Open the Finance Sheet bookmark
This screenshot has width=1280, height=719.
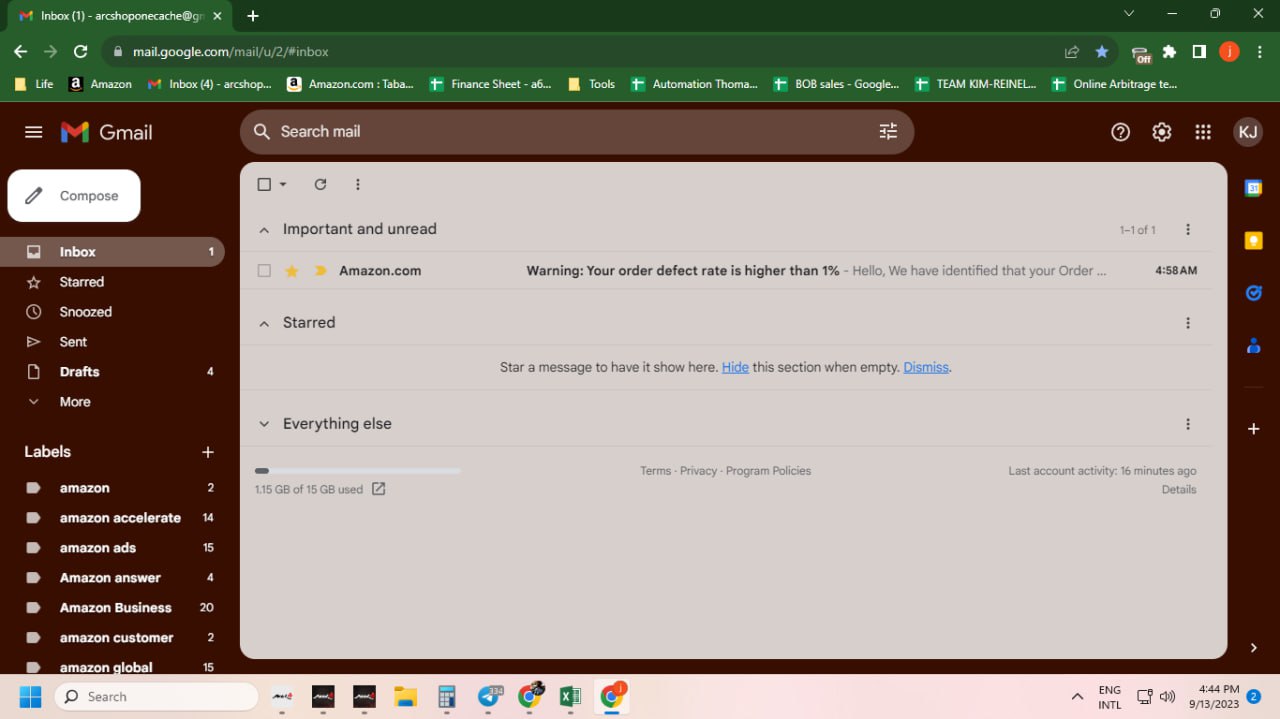point(490,84)
